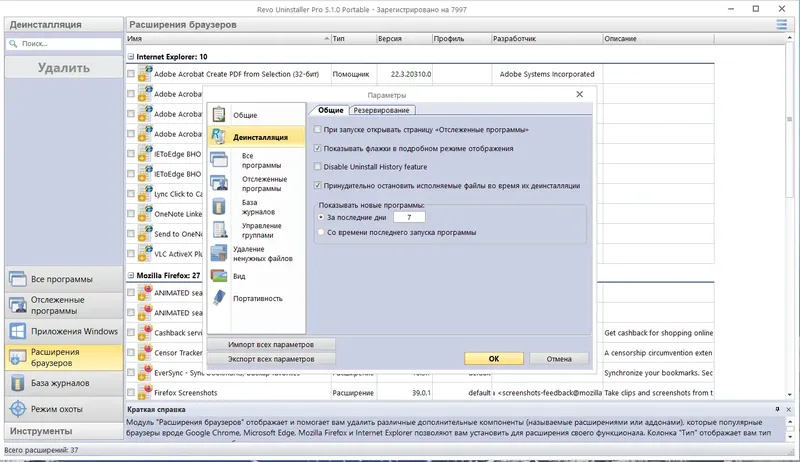The image size is (800, 462).
Task: Select the Adobe Acrobat Create PDF from Selection icon
Action: (145, 74)
